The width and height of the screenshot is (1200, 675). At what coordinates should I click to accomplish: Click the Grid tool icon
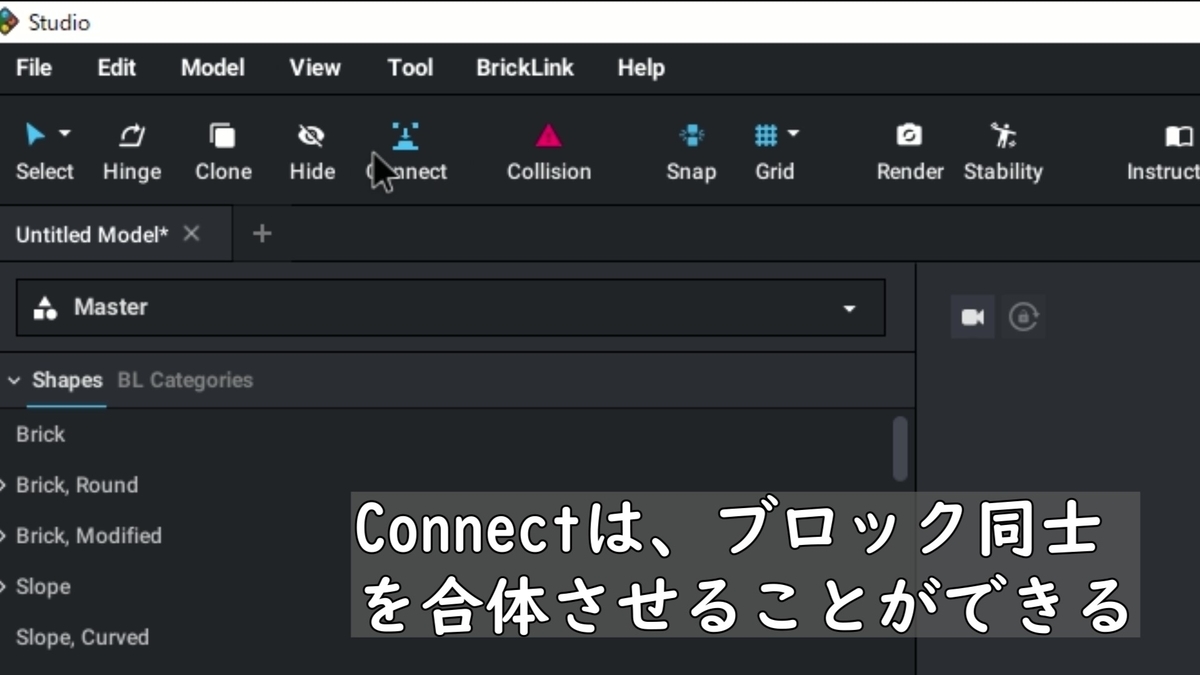click(x=766, y=135)
